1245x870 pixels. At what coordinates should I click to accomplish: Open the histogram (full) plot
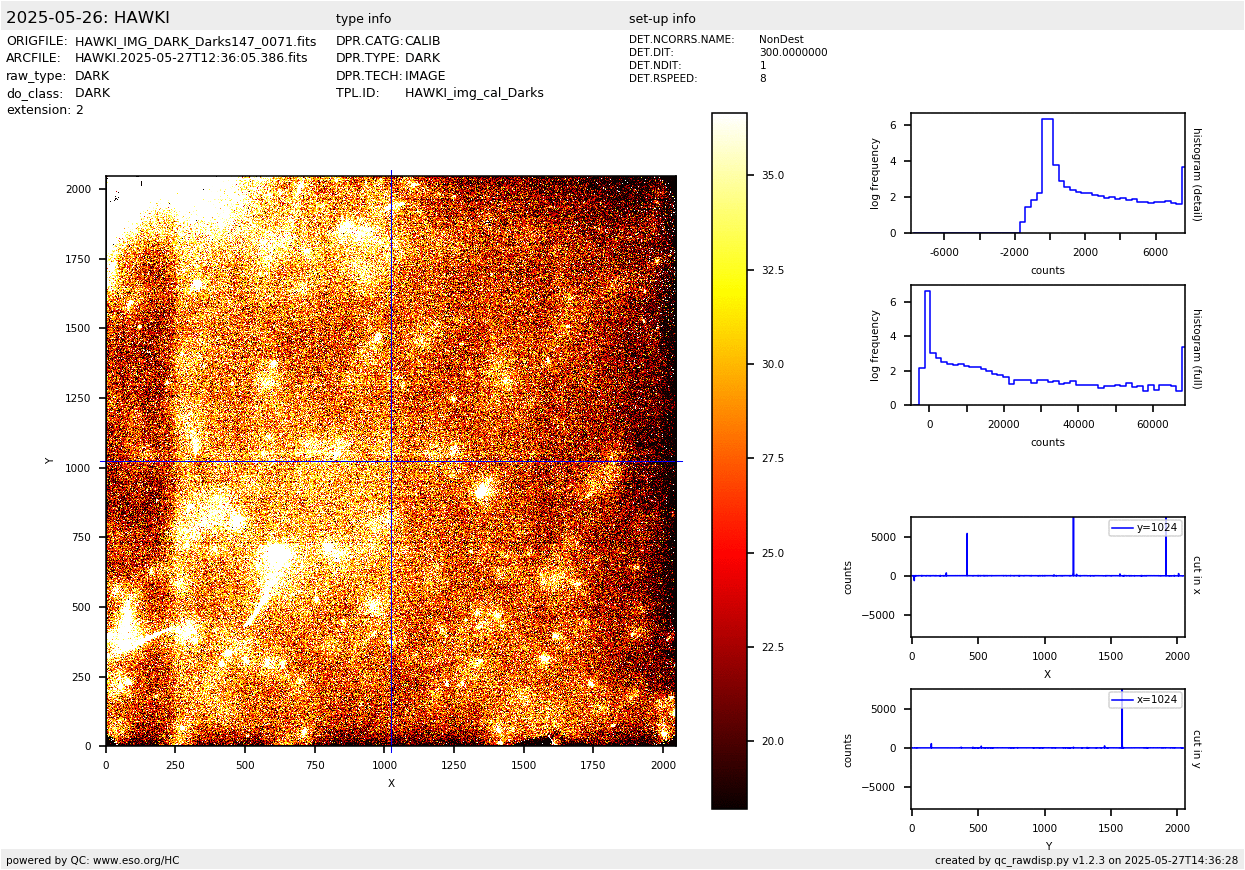click(x=1047, y=344)
